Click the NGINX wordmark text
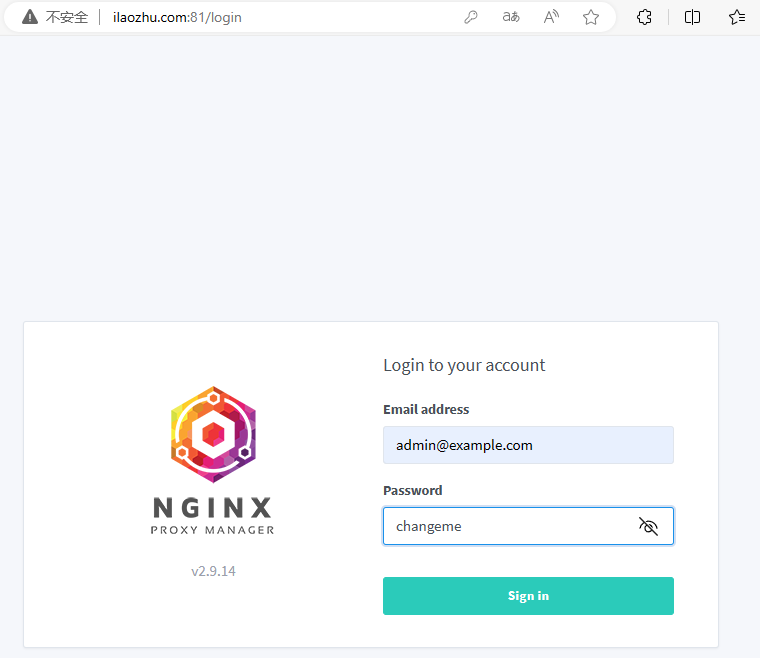 212,508
